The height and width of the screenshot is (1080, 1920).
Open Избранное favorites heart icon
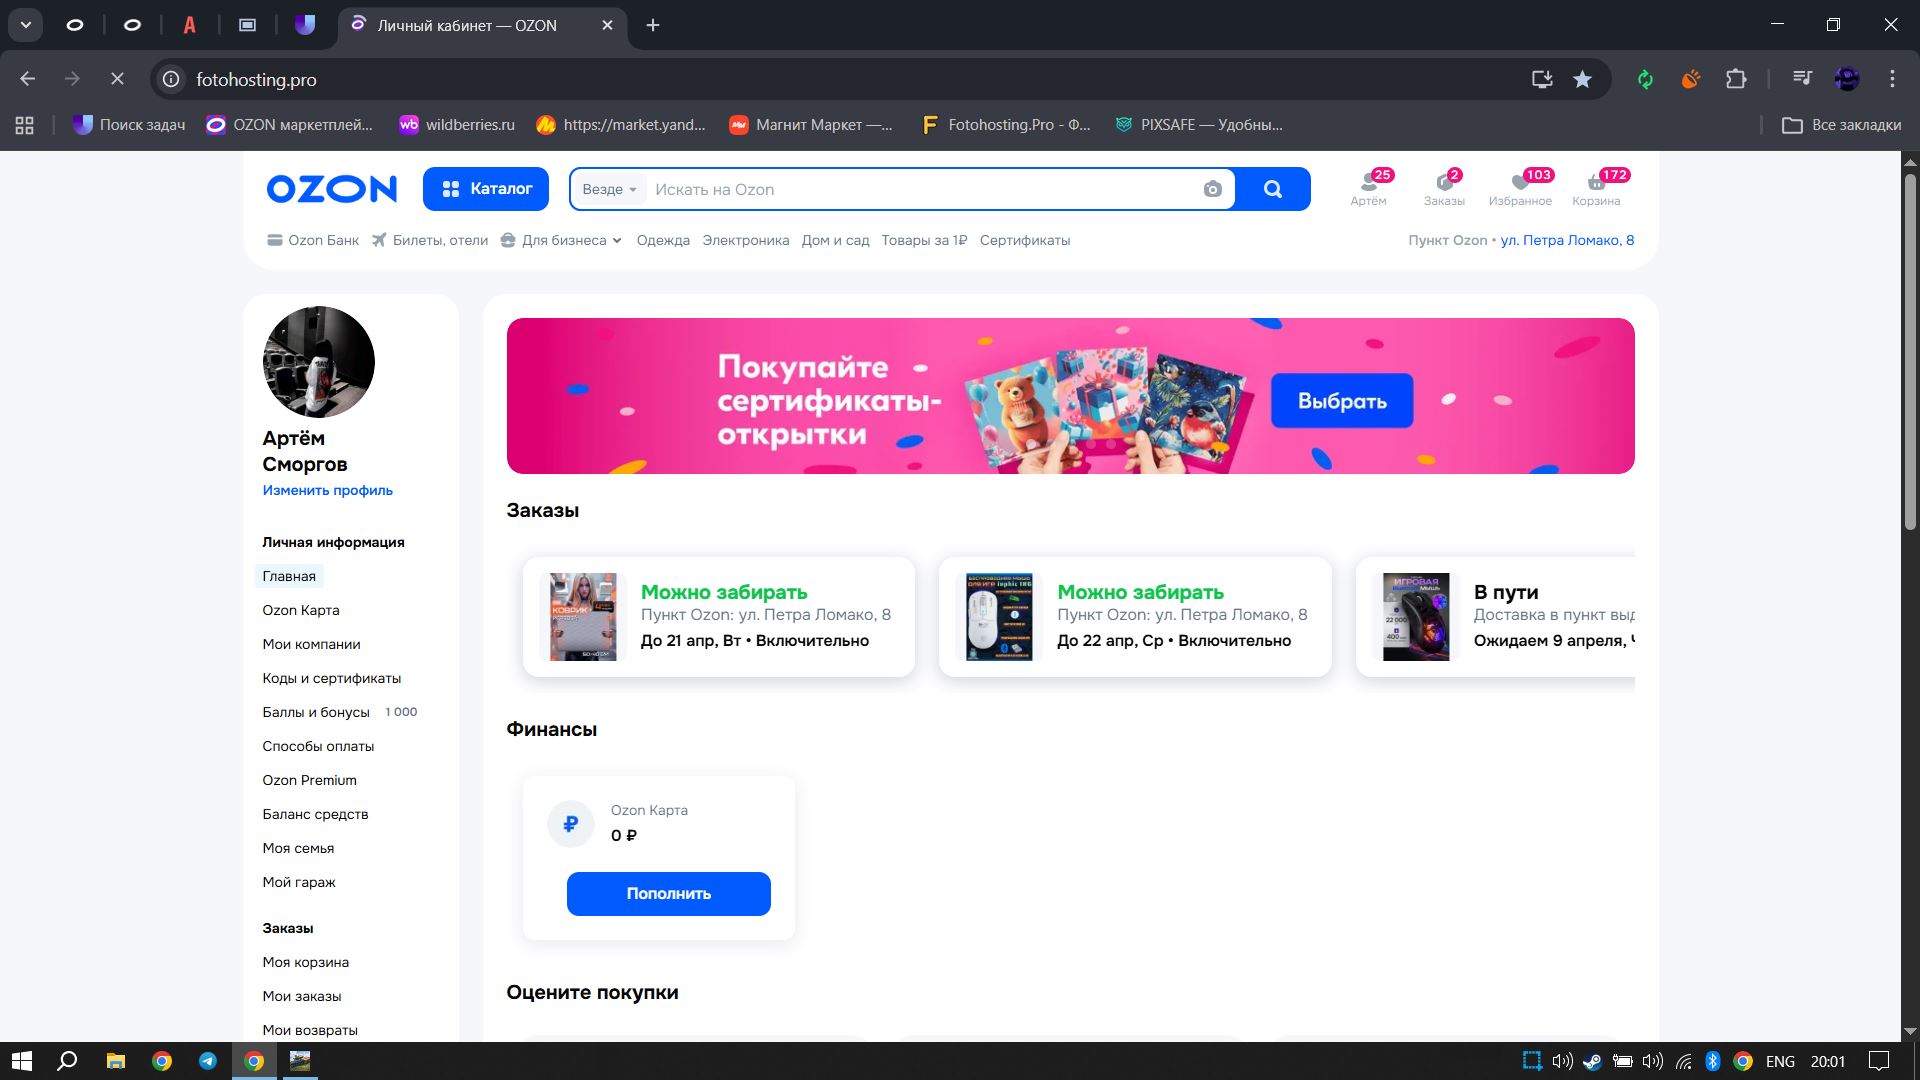tap(1519, 187)
